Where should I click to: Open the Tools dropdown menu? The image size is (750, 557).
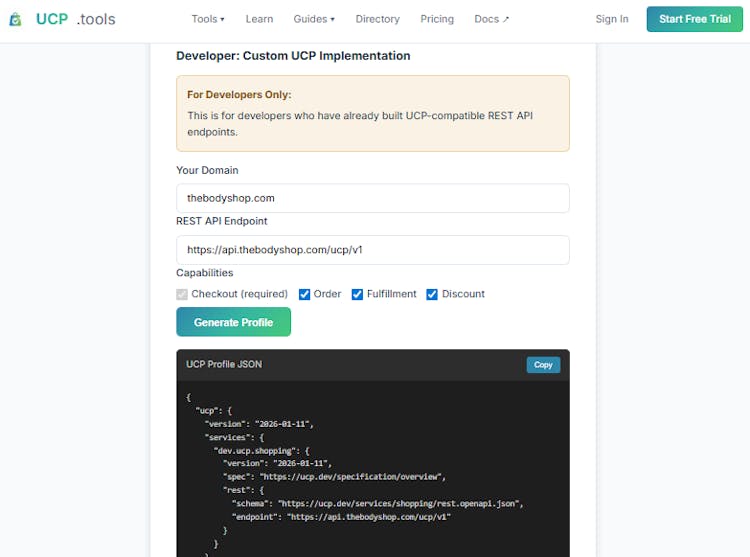click(x=208, y=19)
